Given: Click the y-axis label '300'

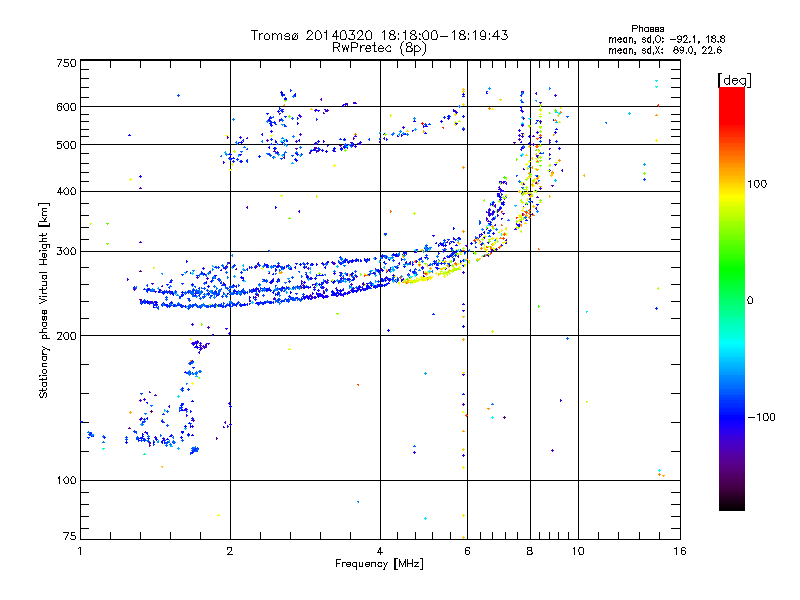Looking at the screenshot, I should point(66,251).
